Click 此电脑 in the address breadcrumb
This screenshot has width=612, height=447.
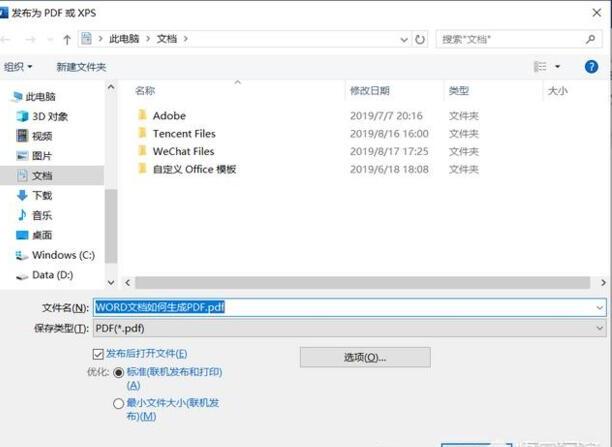(x=124, y=39)
